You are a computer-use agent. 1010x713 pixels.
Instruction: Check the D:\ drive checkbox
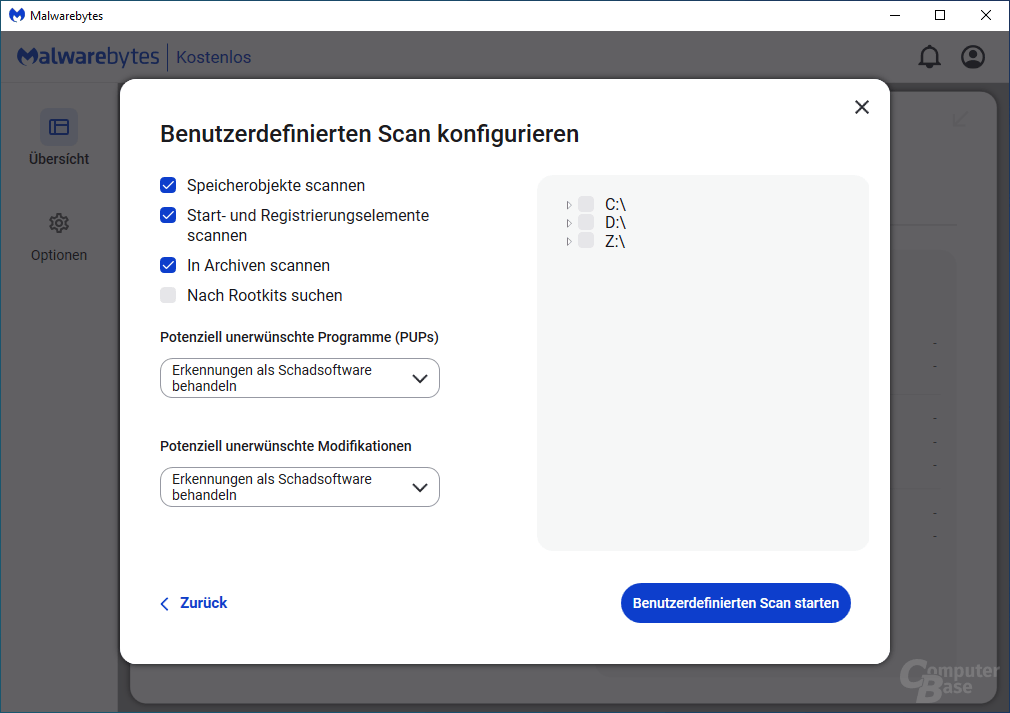[586, 222]
